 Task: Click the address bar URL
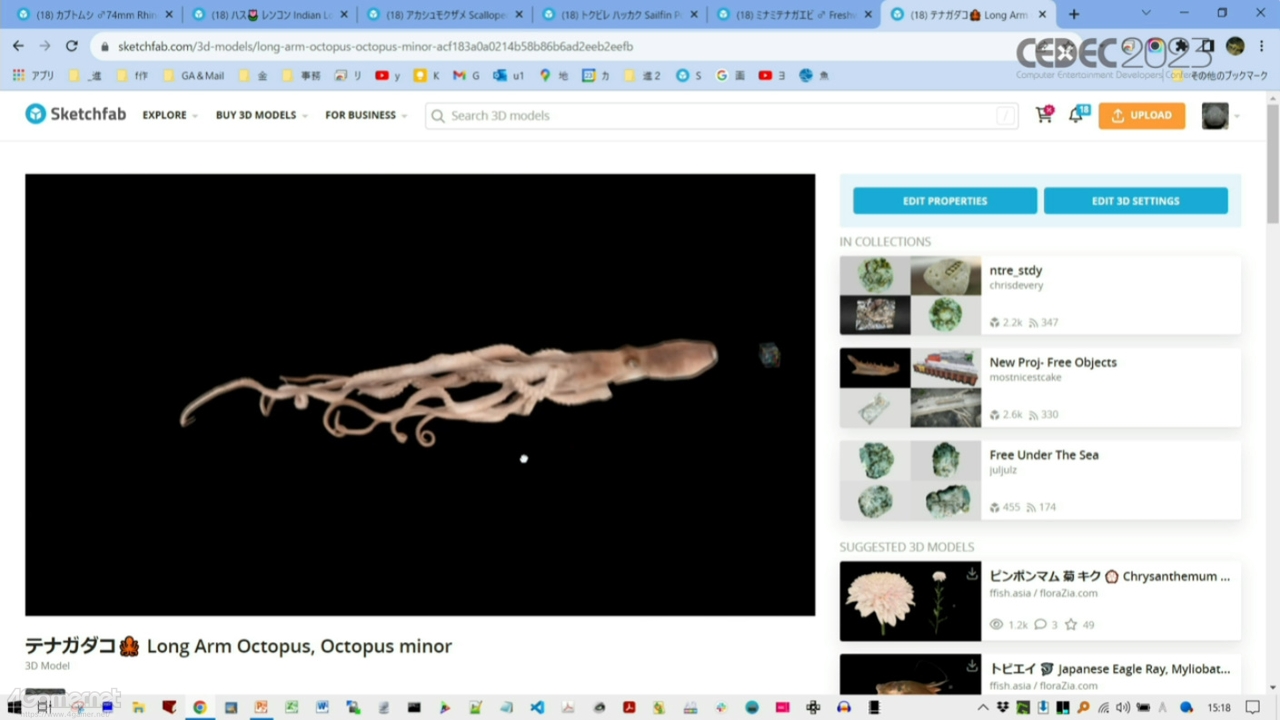375,47
